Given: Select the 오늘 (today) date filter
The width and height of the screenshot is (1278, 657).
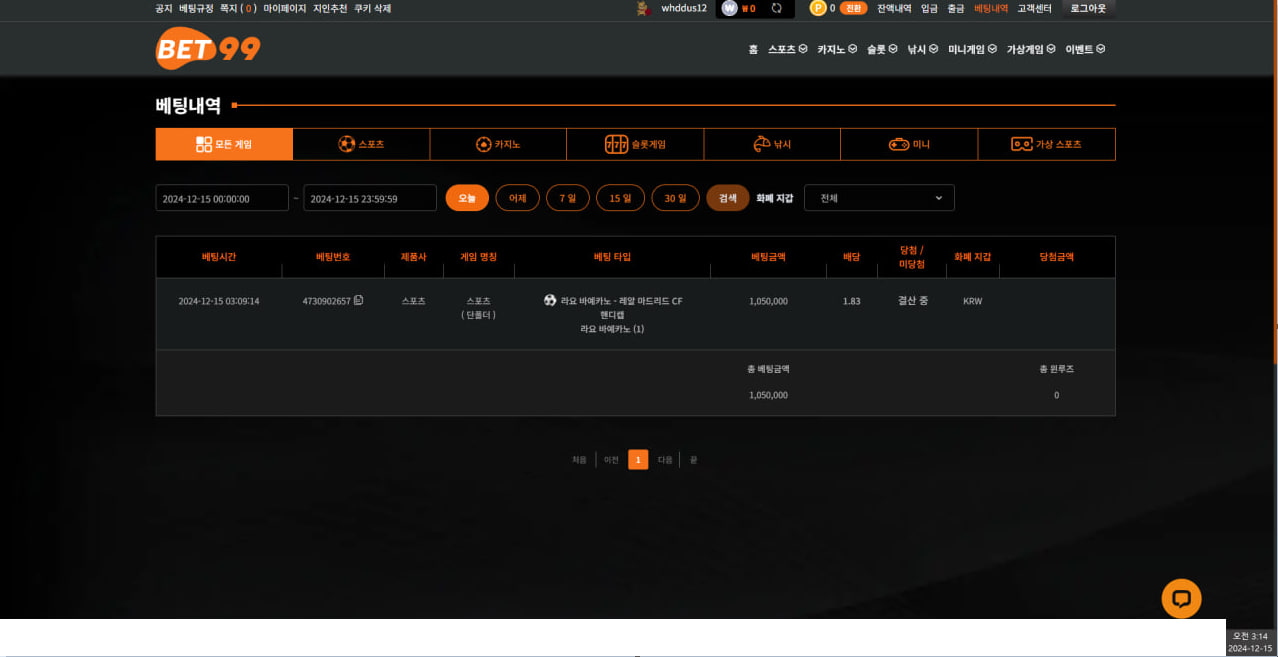Looking at the screenshot, I should pyautogui.click(x=467, y=198).
